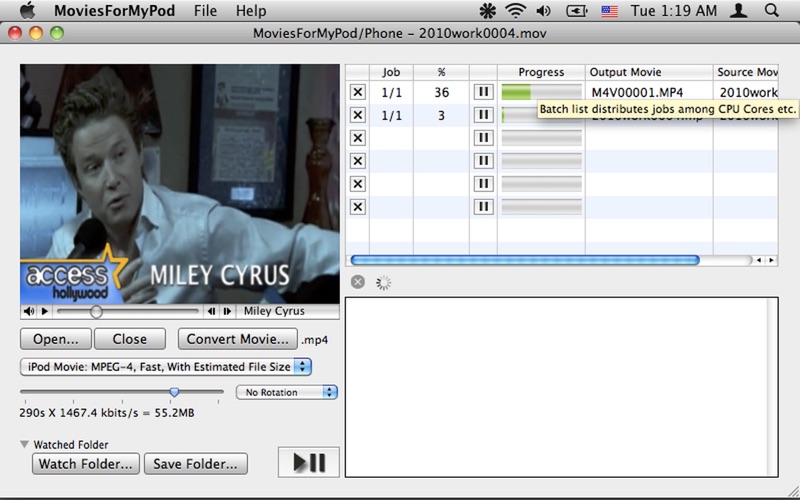Mute the movie preview volume icon
This screenshot has height=500, width=800.
point(27,311)
